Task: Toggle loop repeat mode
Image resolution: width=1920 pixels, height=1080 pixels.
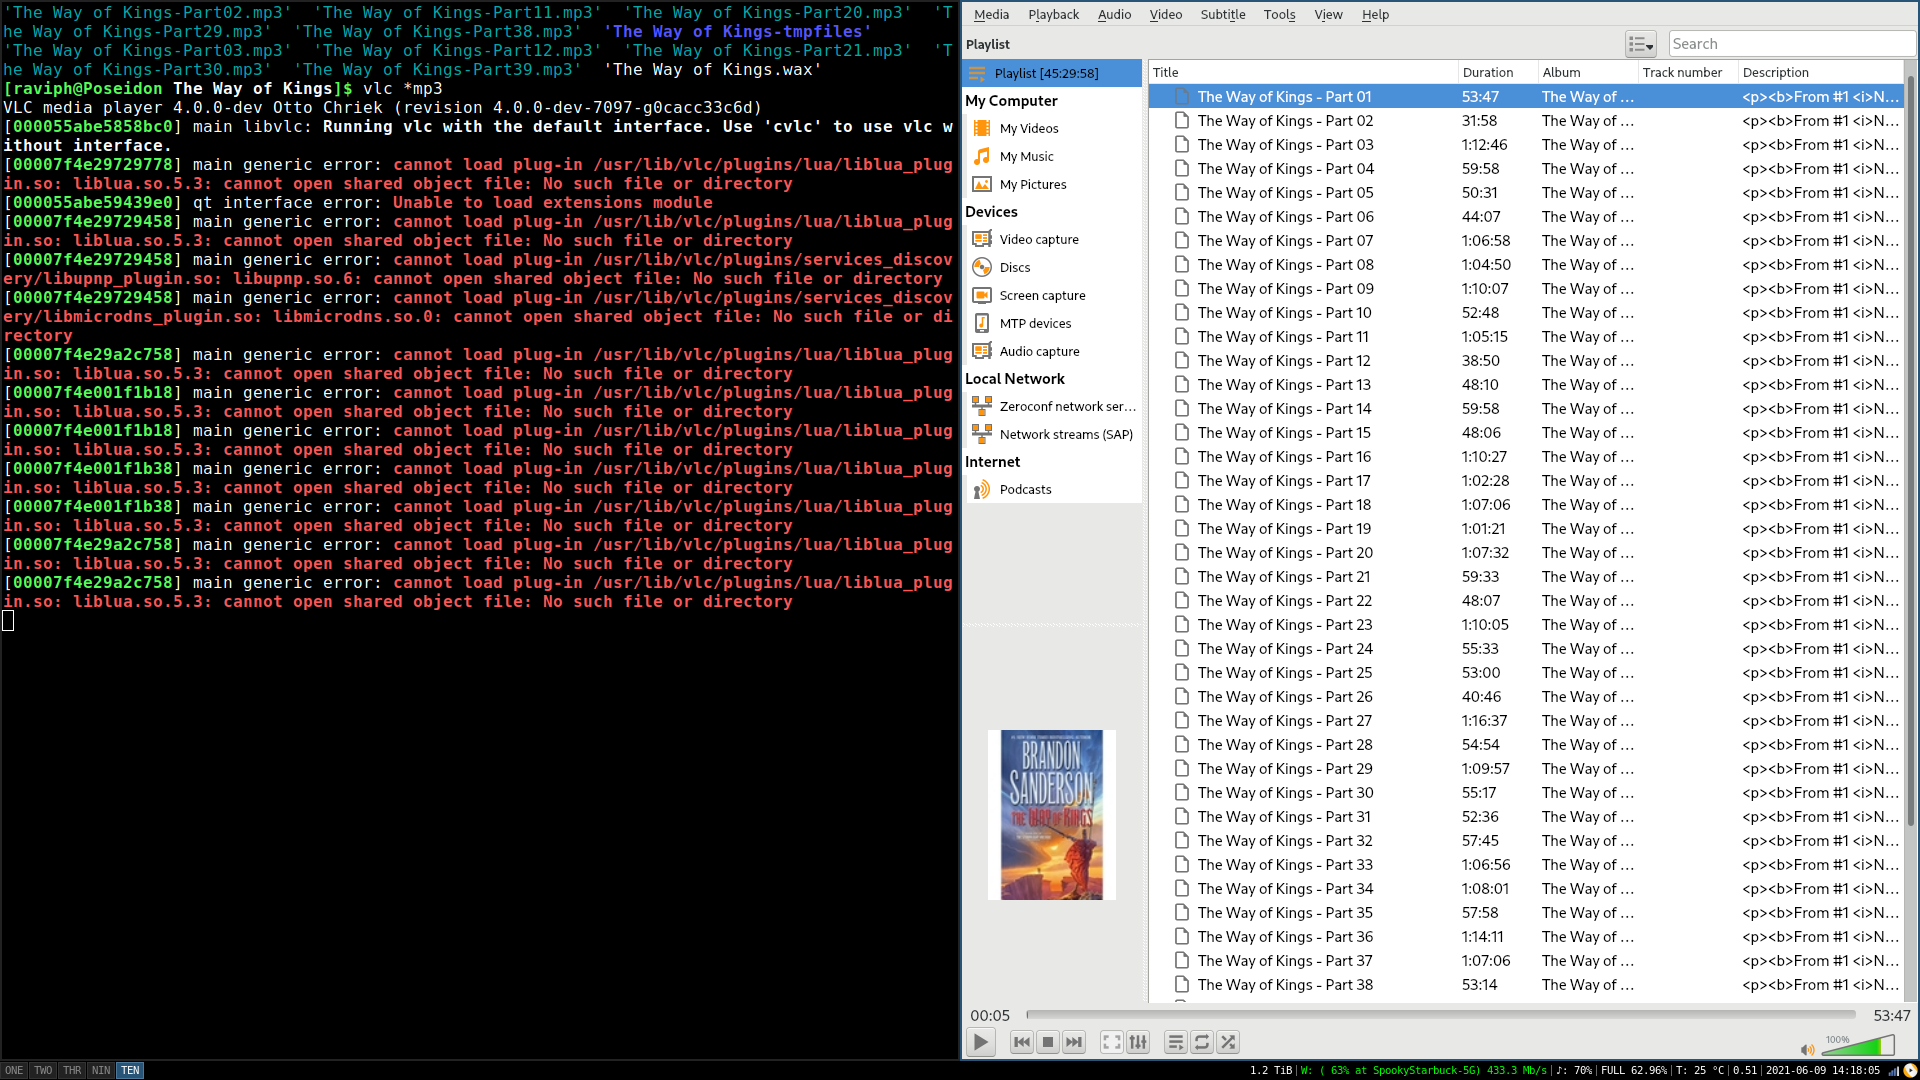Action: click(1202, 1042)
